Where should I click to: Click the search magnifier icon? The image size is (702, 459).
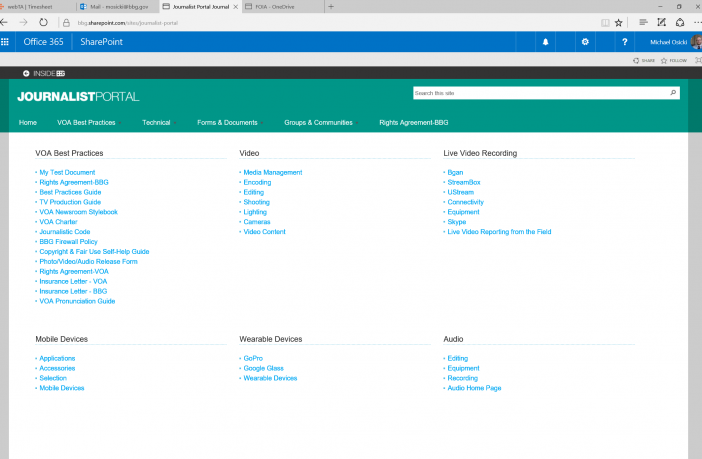pos(673,93)
